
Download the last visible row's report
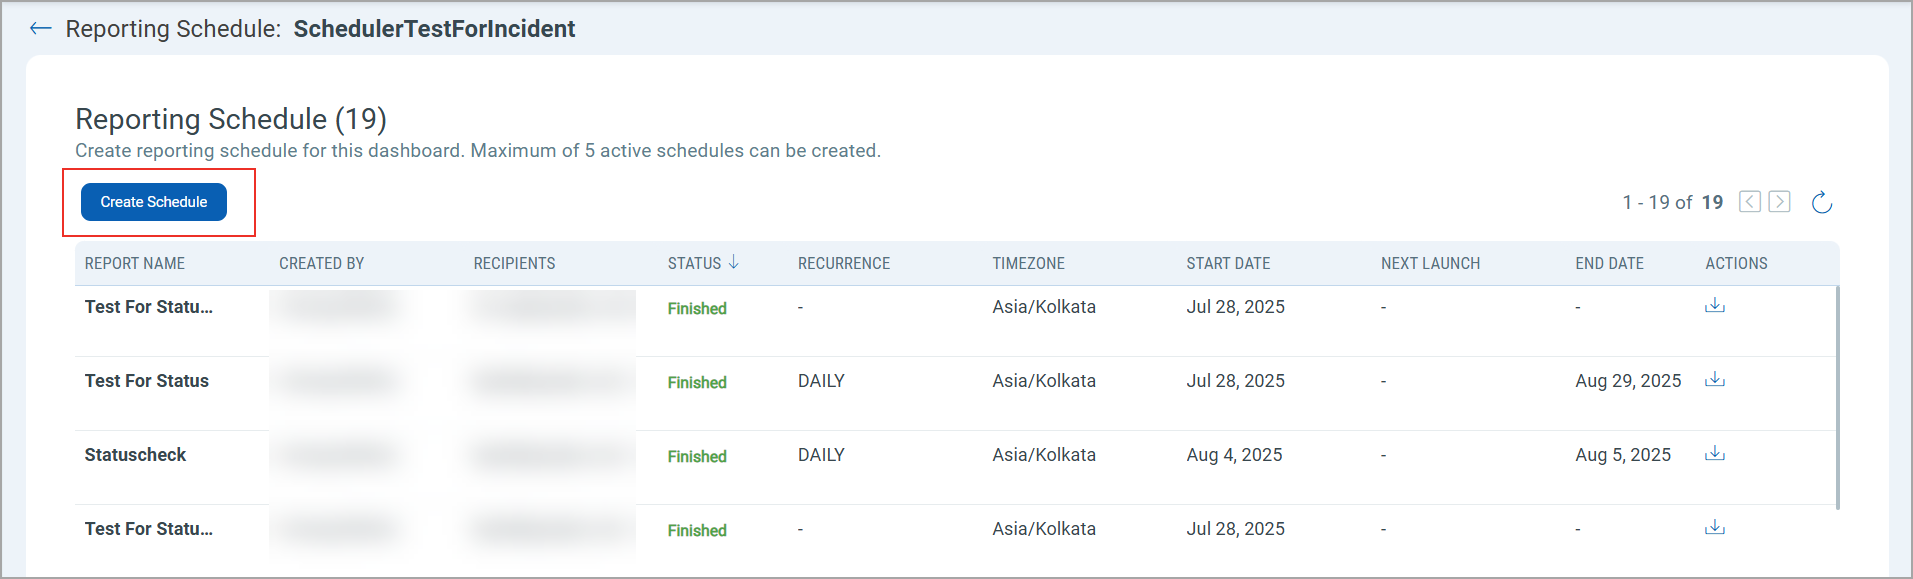click(1714, 528)
